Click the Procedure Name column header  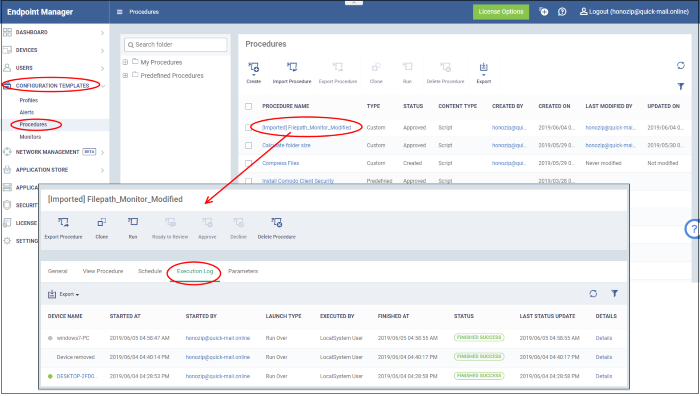285,106
